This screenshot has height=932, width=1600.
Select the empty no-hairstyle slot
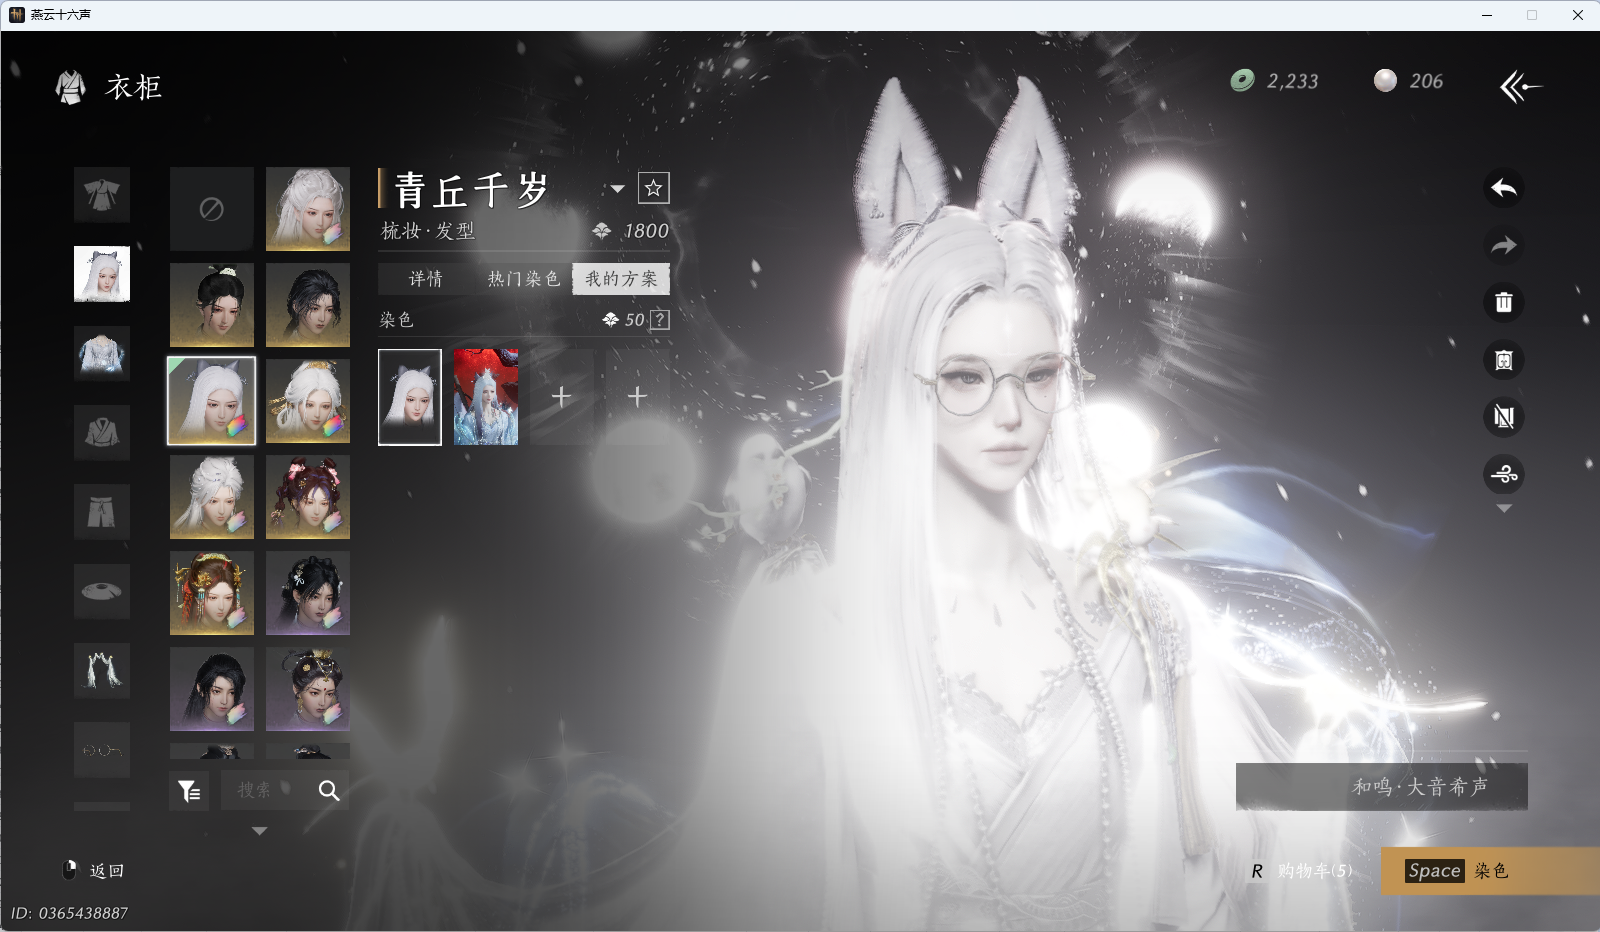(x=211, y=209)
